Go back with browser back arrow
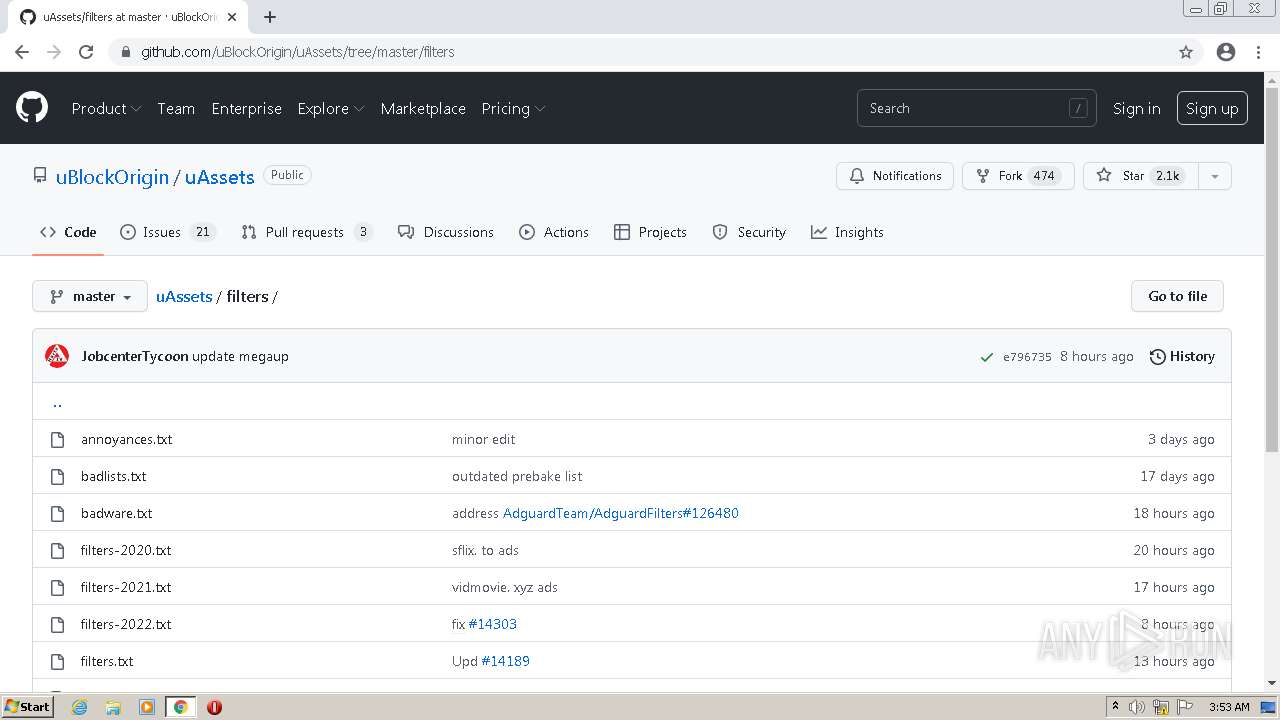1280x720 pixels. pos(22,52)
